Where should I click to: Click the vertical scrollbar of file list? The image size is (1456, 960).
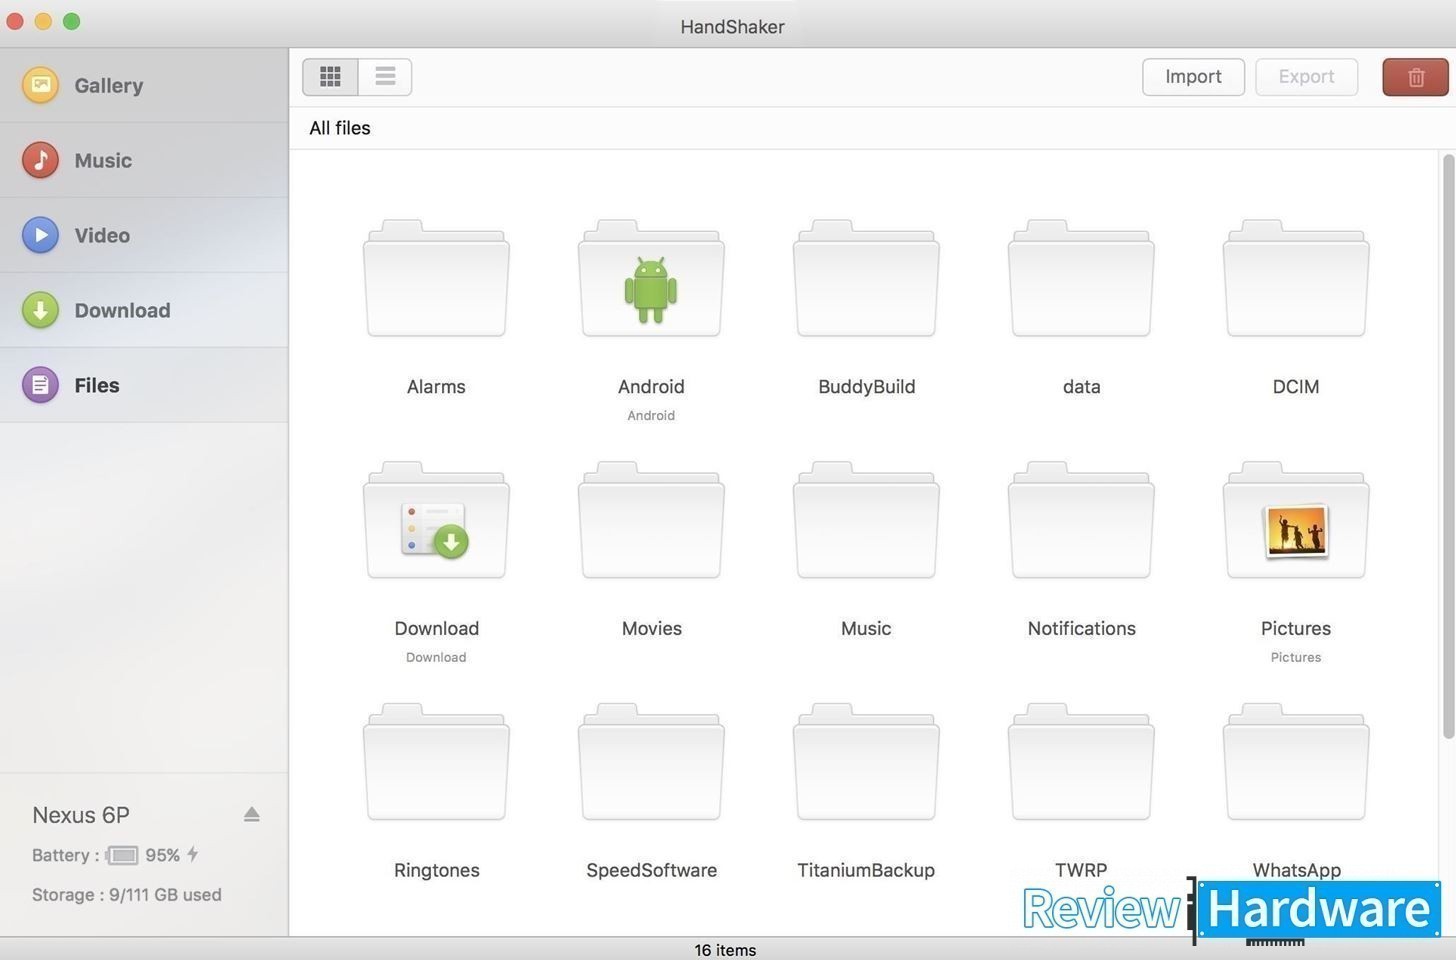[x=1448, y=446]
